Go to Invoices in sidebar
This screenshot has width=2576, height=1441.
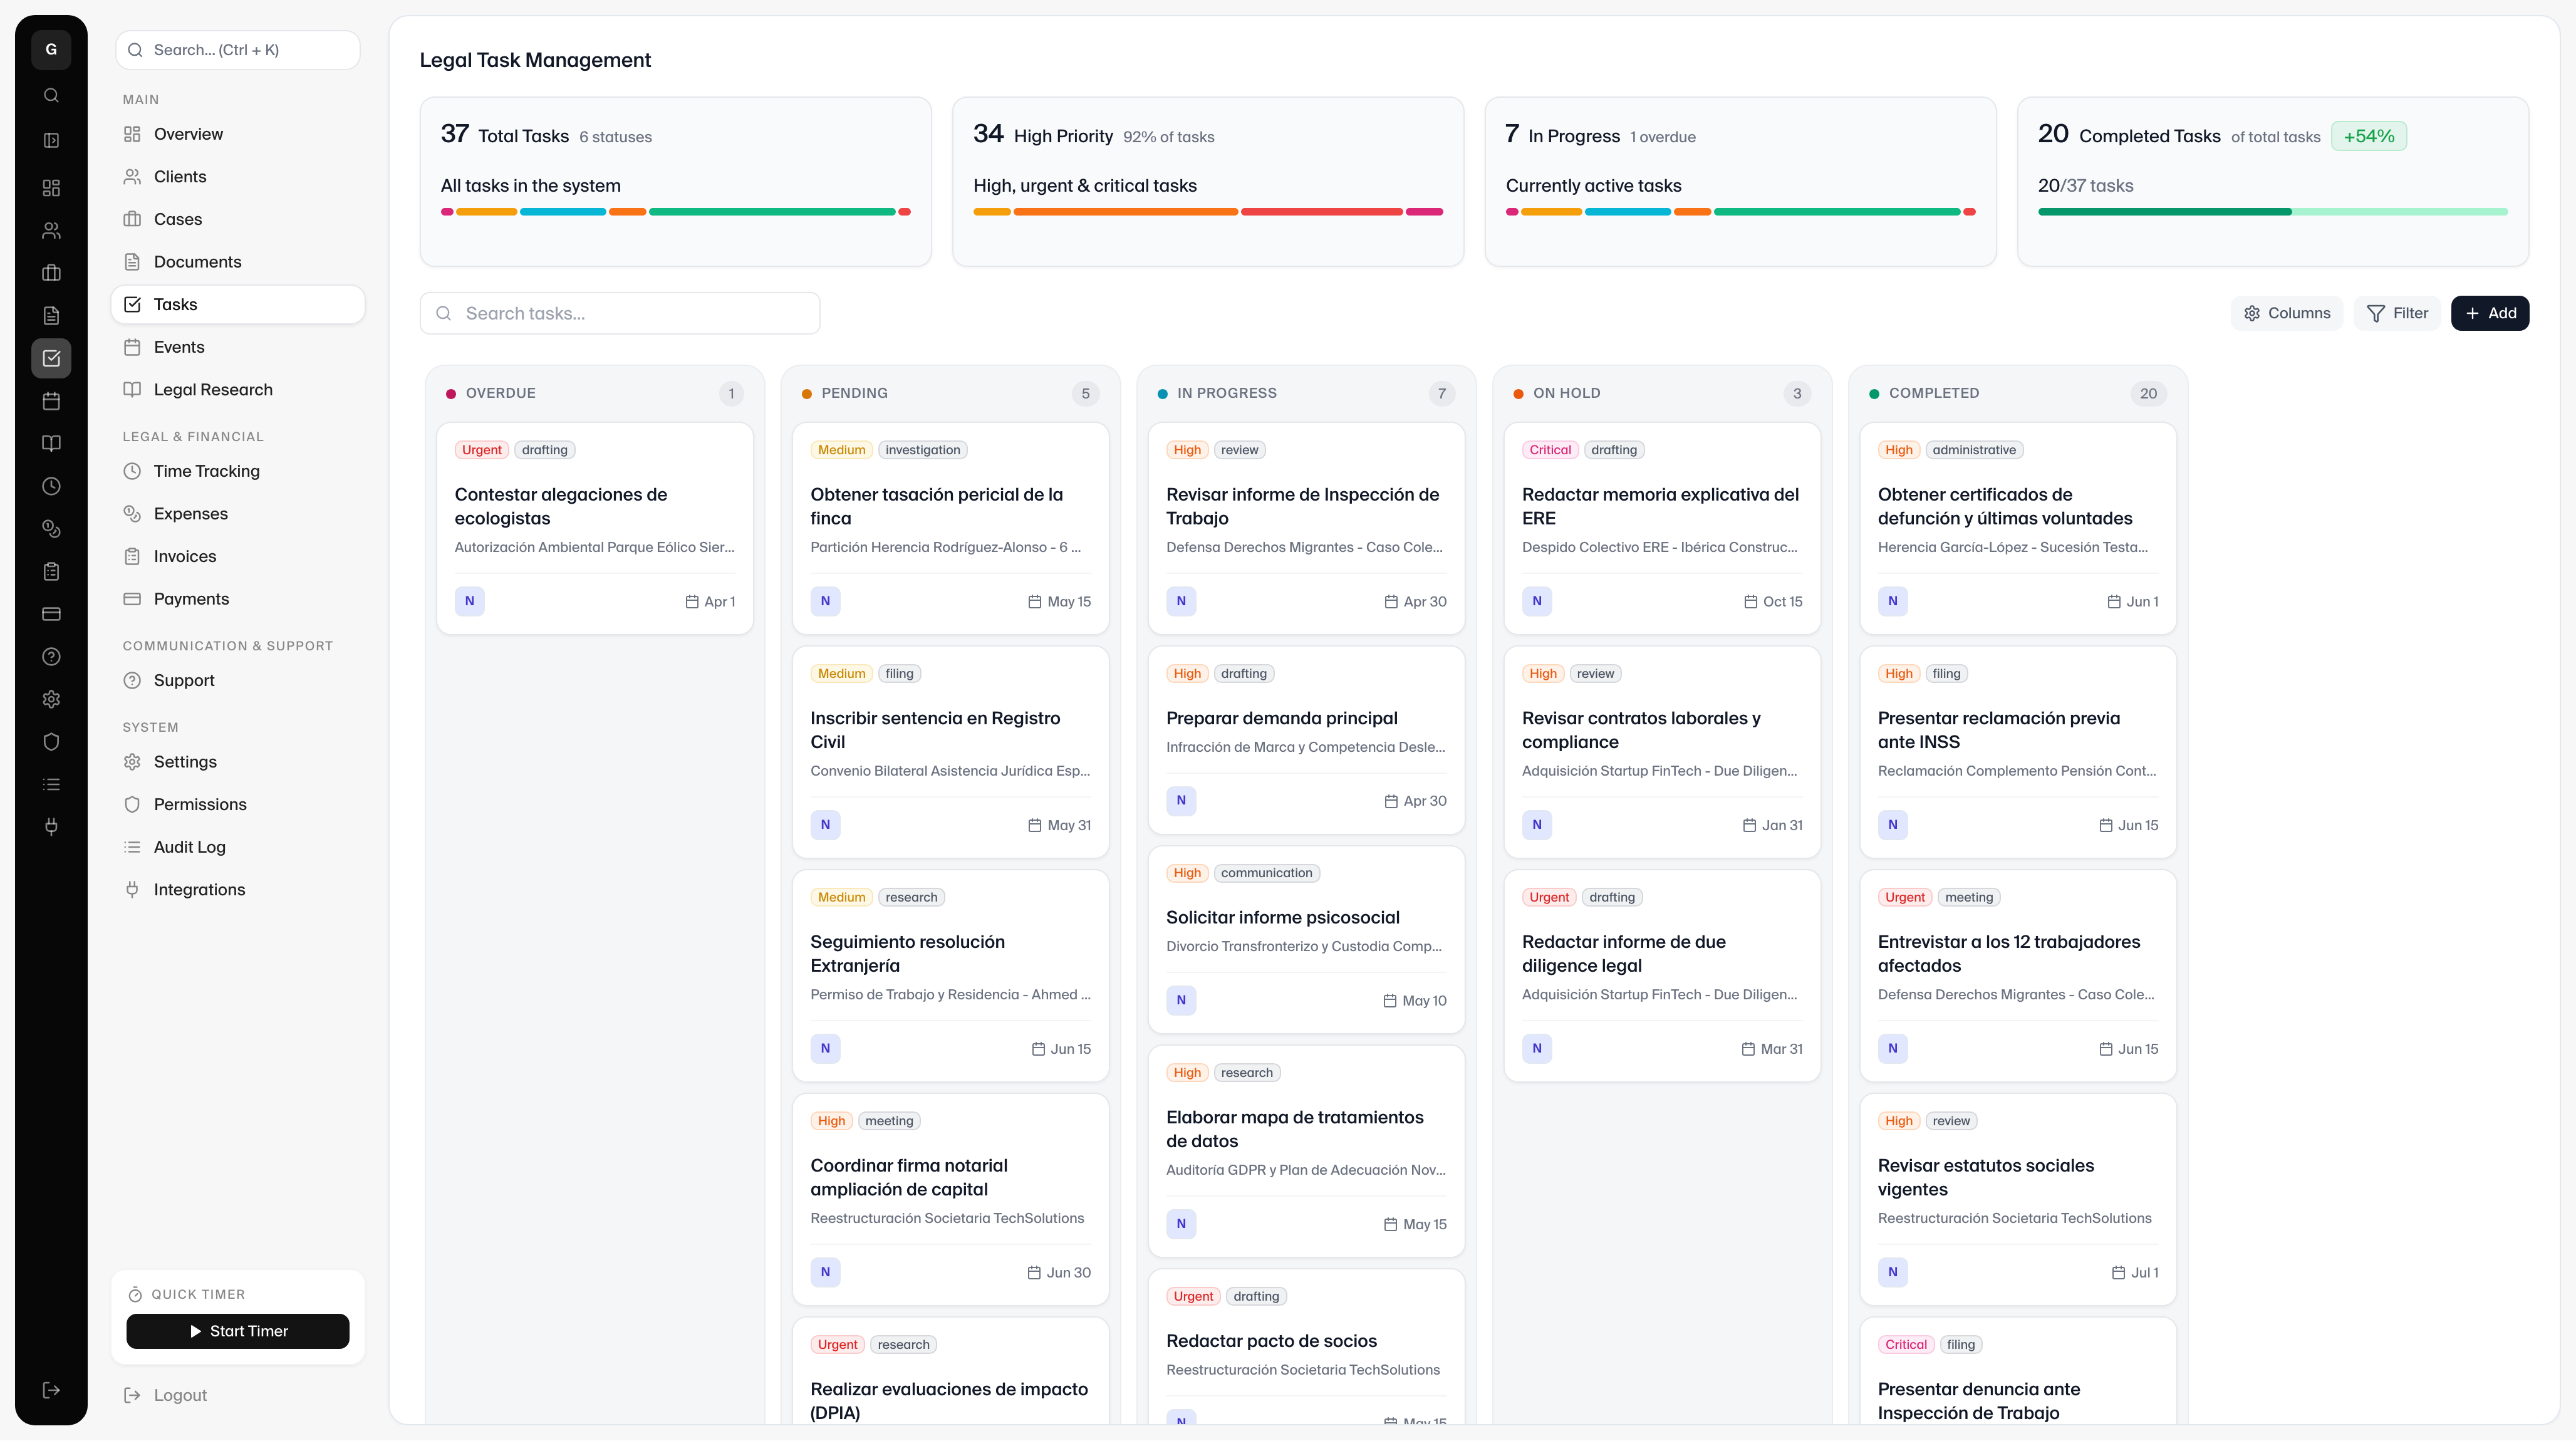[184, 557]
